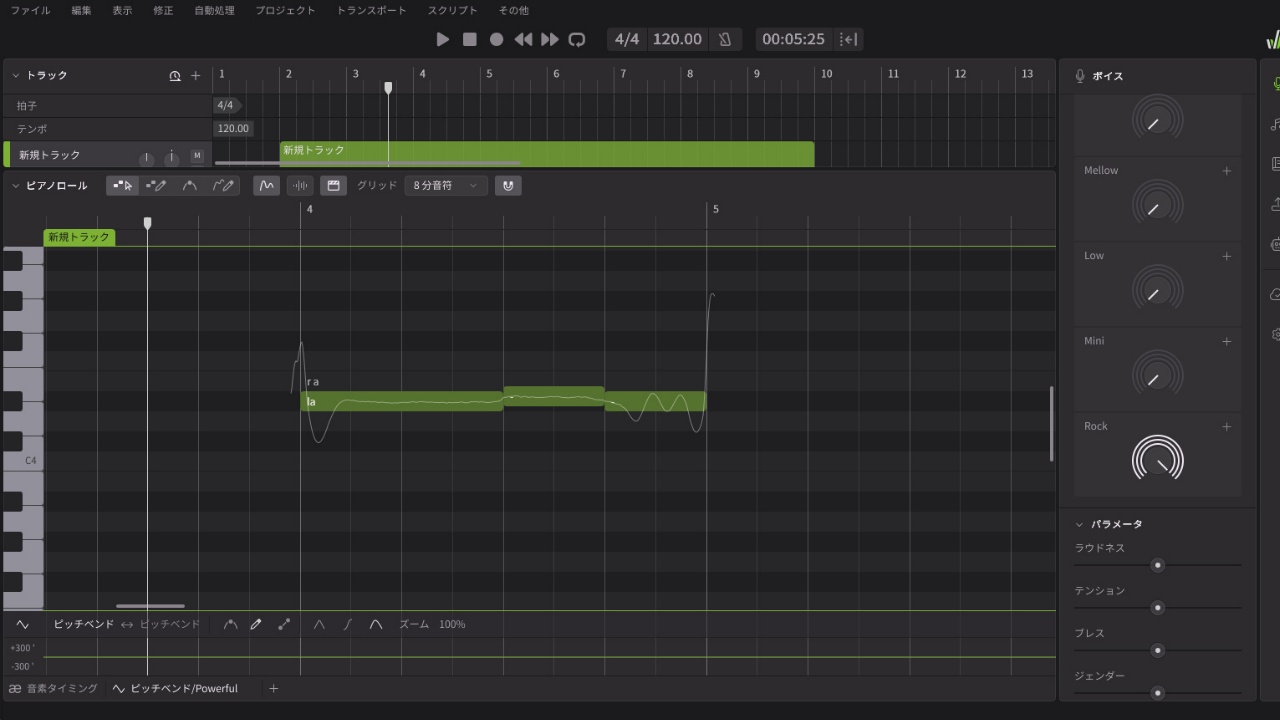Adjust the ラウドネス slider handle

(x=1158, y=565)
